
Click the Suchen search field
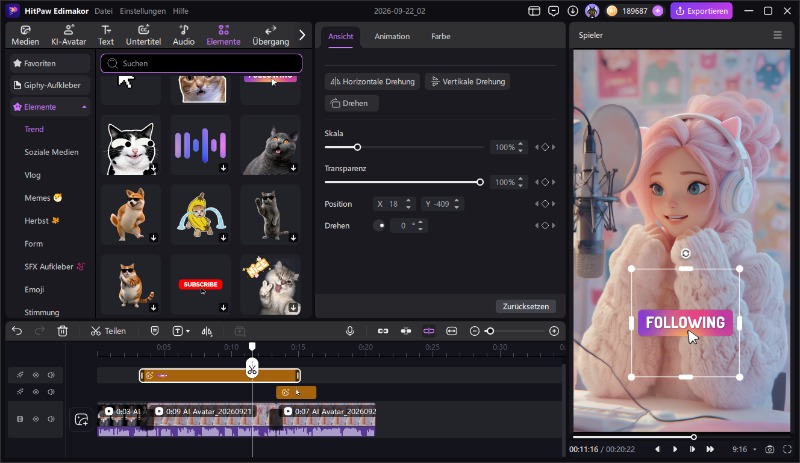pyautogui.click(x=202, y=63)
